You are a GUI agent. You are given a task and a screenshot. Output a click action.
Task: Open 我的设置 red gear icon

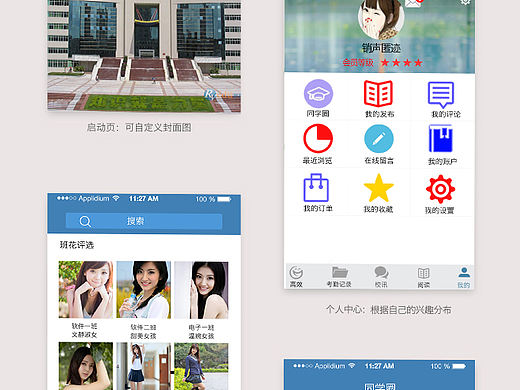point(440,189)
